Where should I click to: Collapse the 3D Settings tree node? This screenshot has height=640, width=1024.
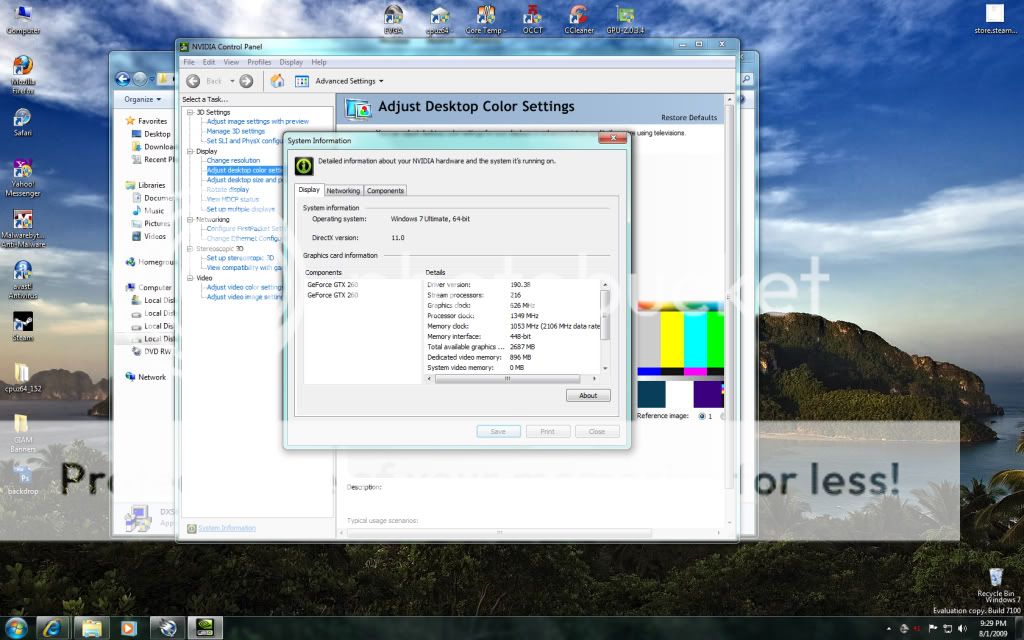tap(190, 112)
